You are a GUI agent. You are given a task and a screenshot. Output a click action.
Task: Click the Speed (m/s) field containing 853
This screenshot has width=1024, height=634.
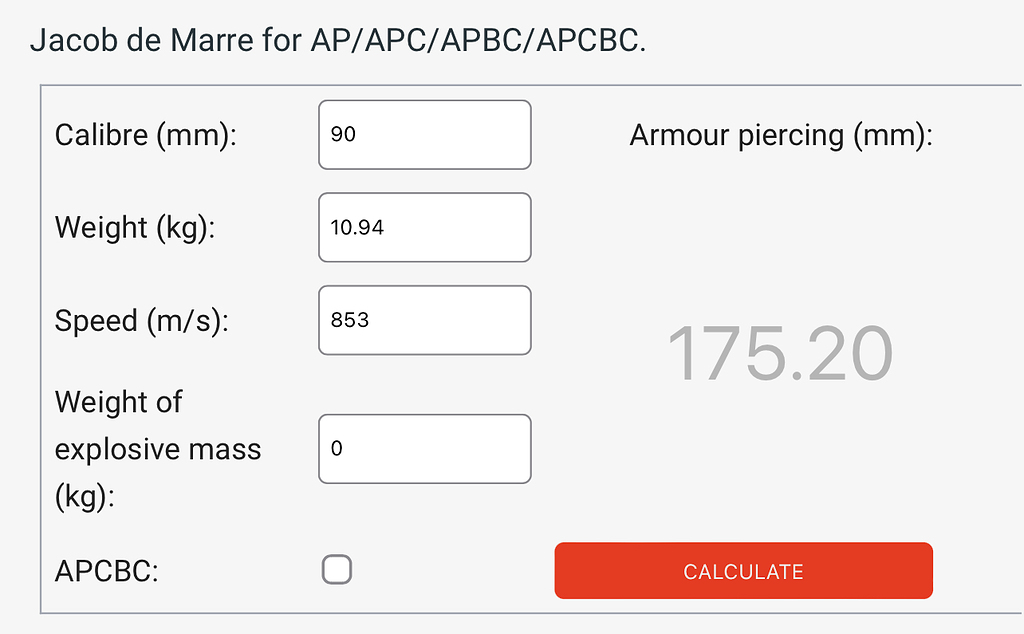pos(424,320)
